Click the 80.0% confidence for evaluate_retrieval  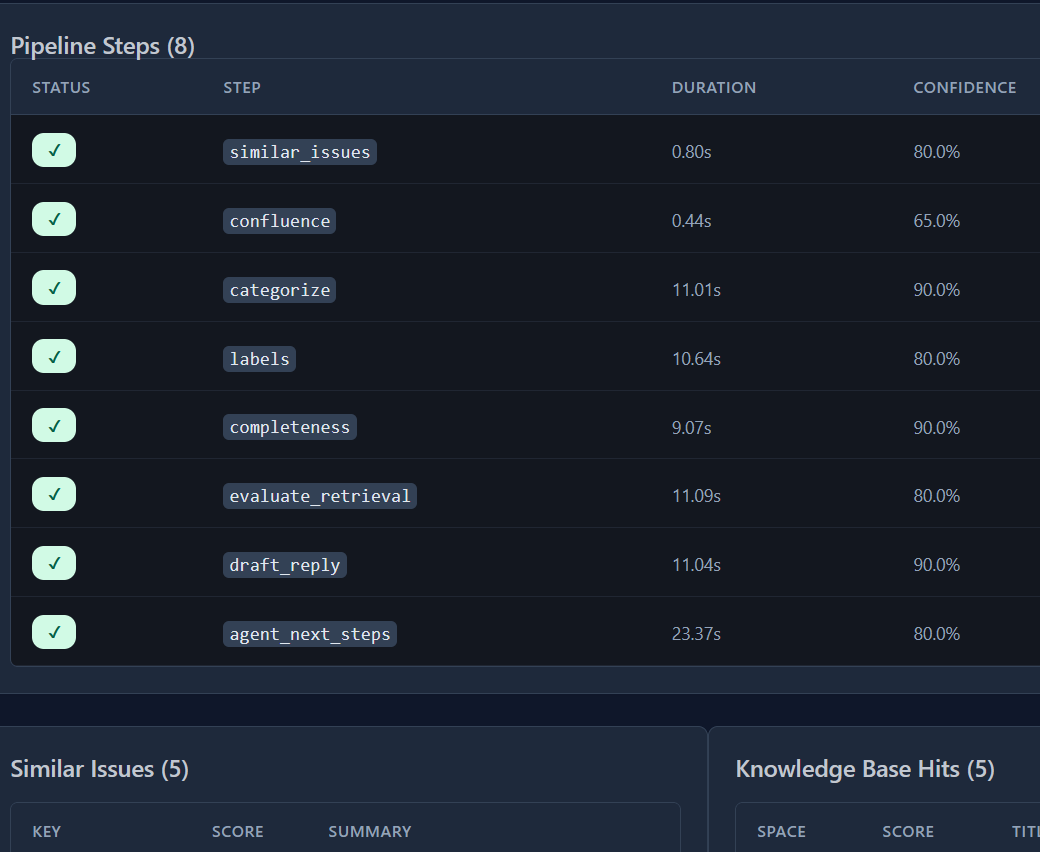click(x=937, y=496)
